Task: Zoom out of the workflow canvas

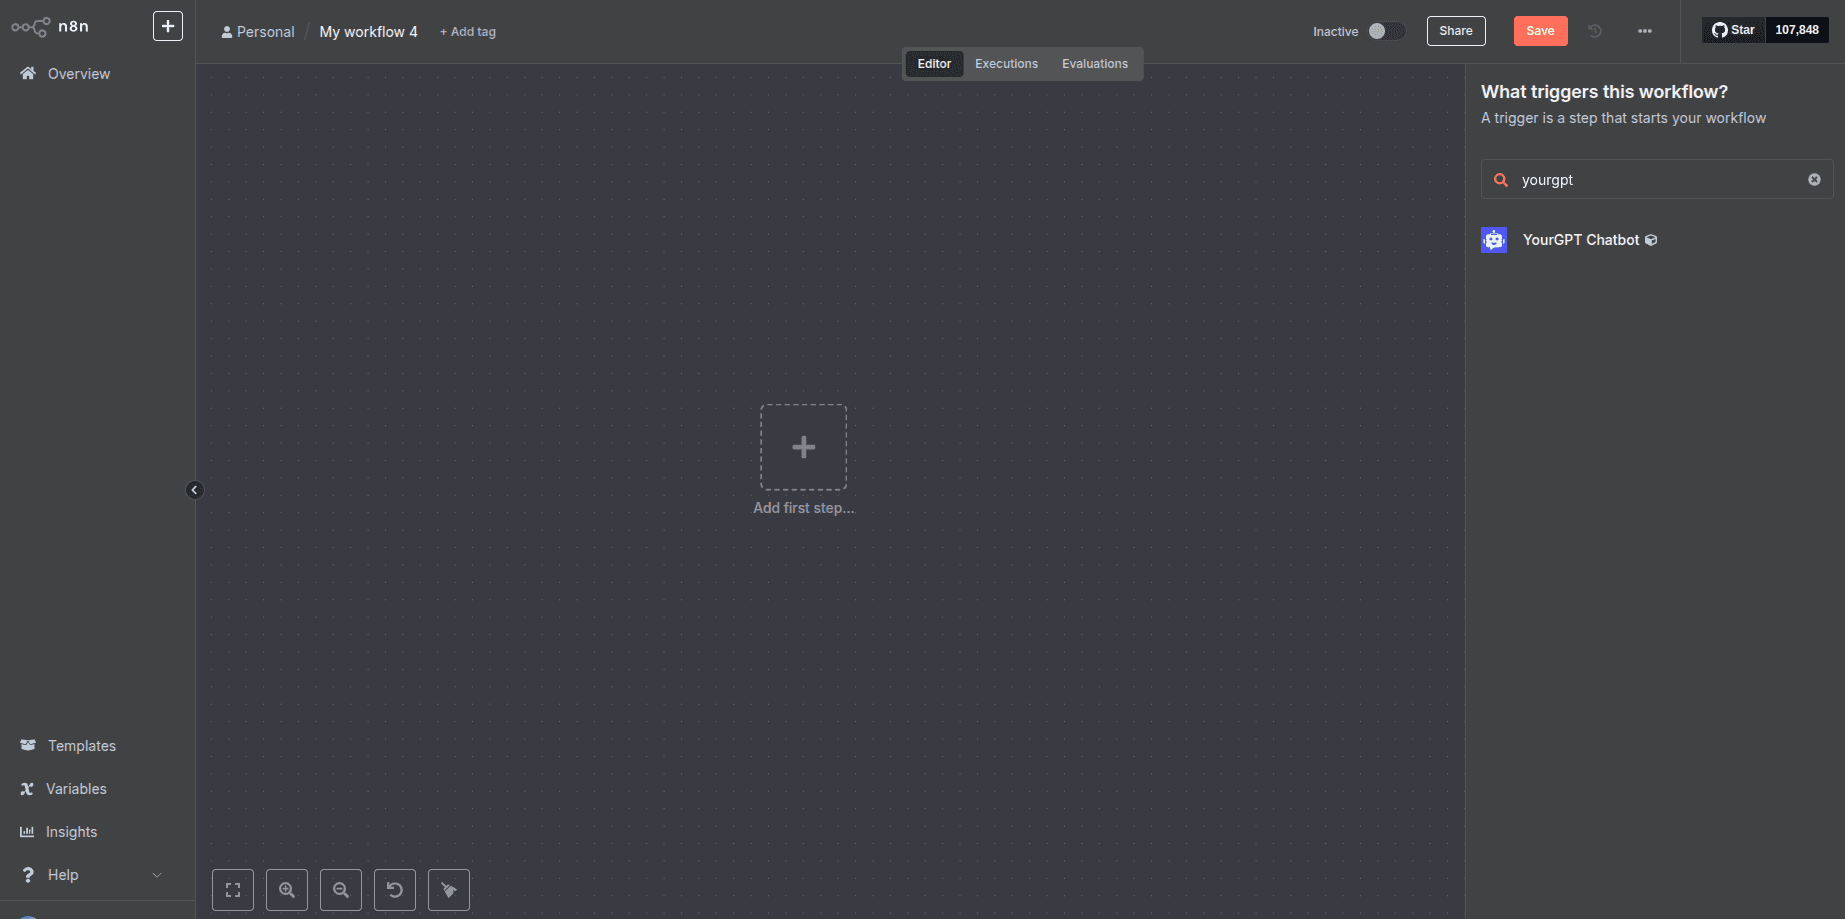Action: (x=341, y=889)
